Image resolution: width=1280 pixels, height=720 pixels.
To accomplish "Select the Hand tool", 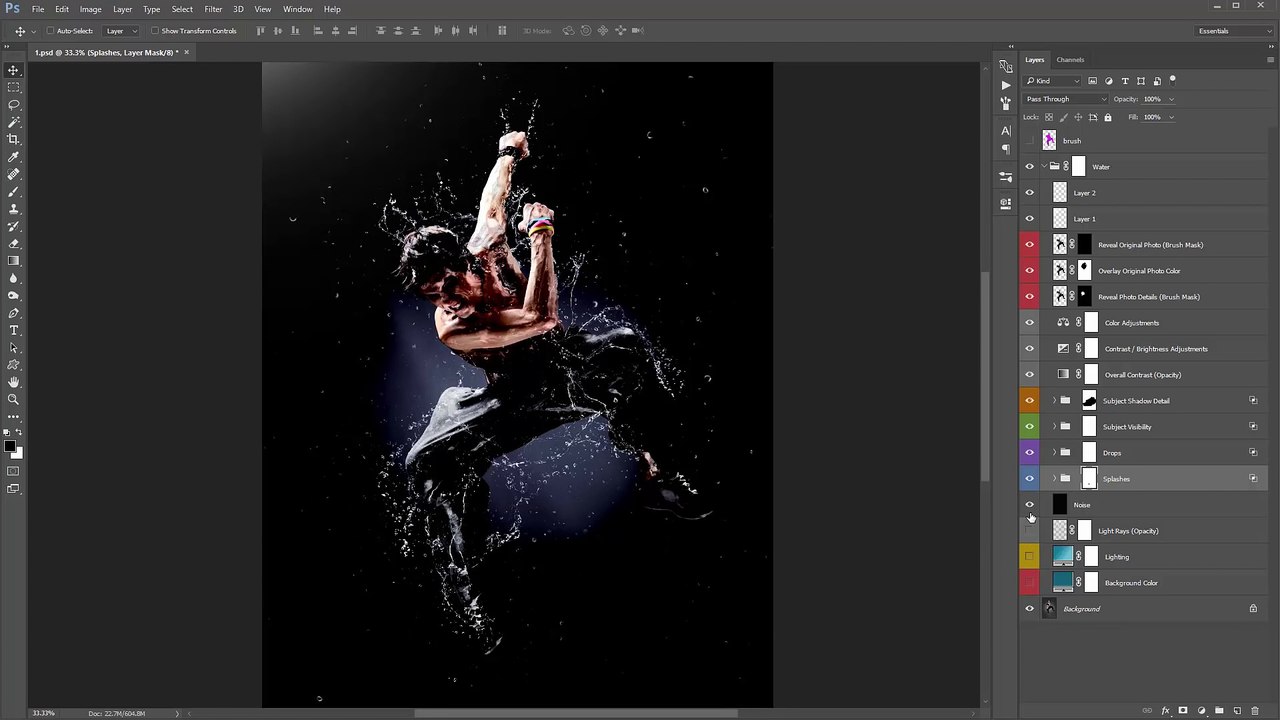I will (x=14, y=382).
